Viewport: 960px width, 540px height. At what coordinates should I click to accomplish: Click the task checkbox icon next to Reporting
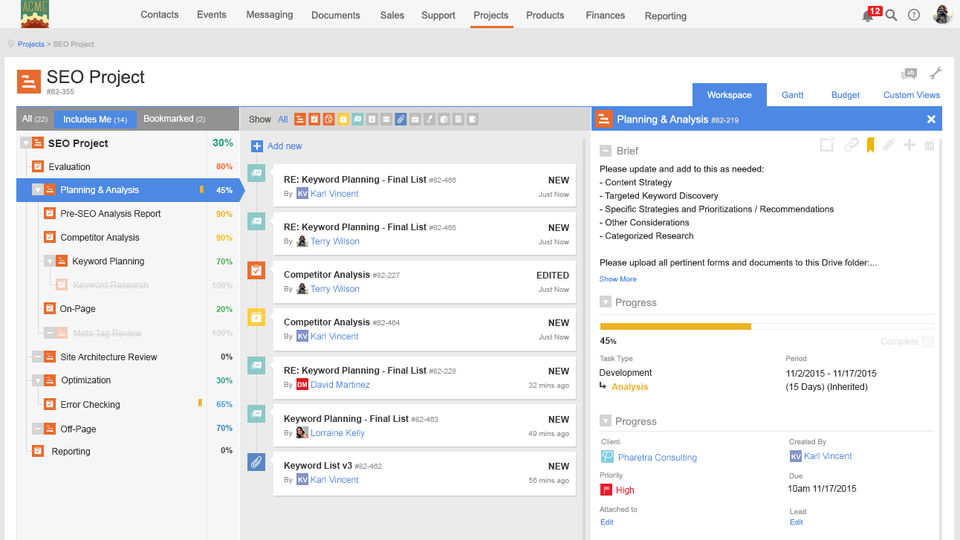(x=38, y=451)
